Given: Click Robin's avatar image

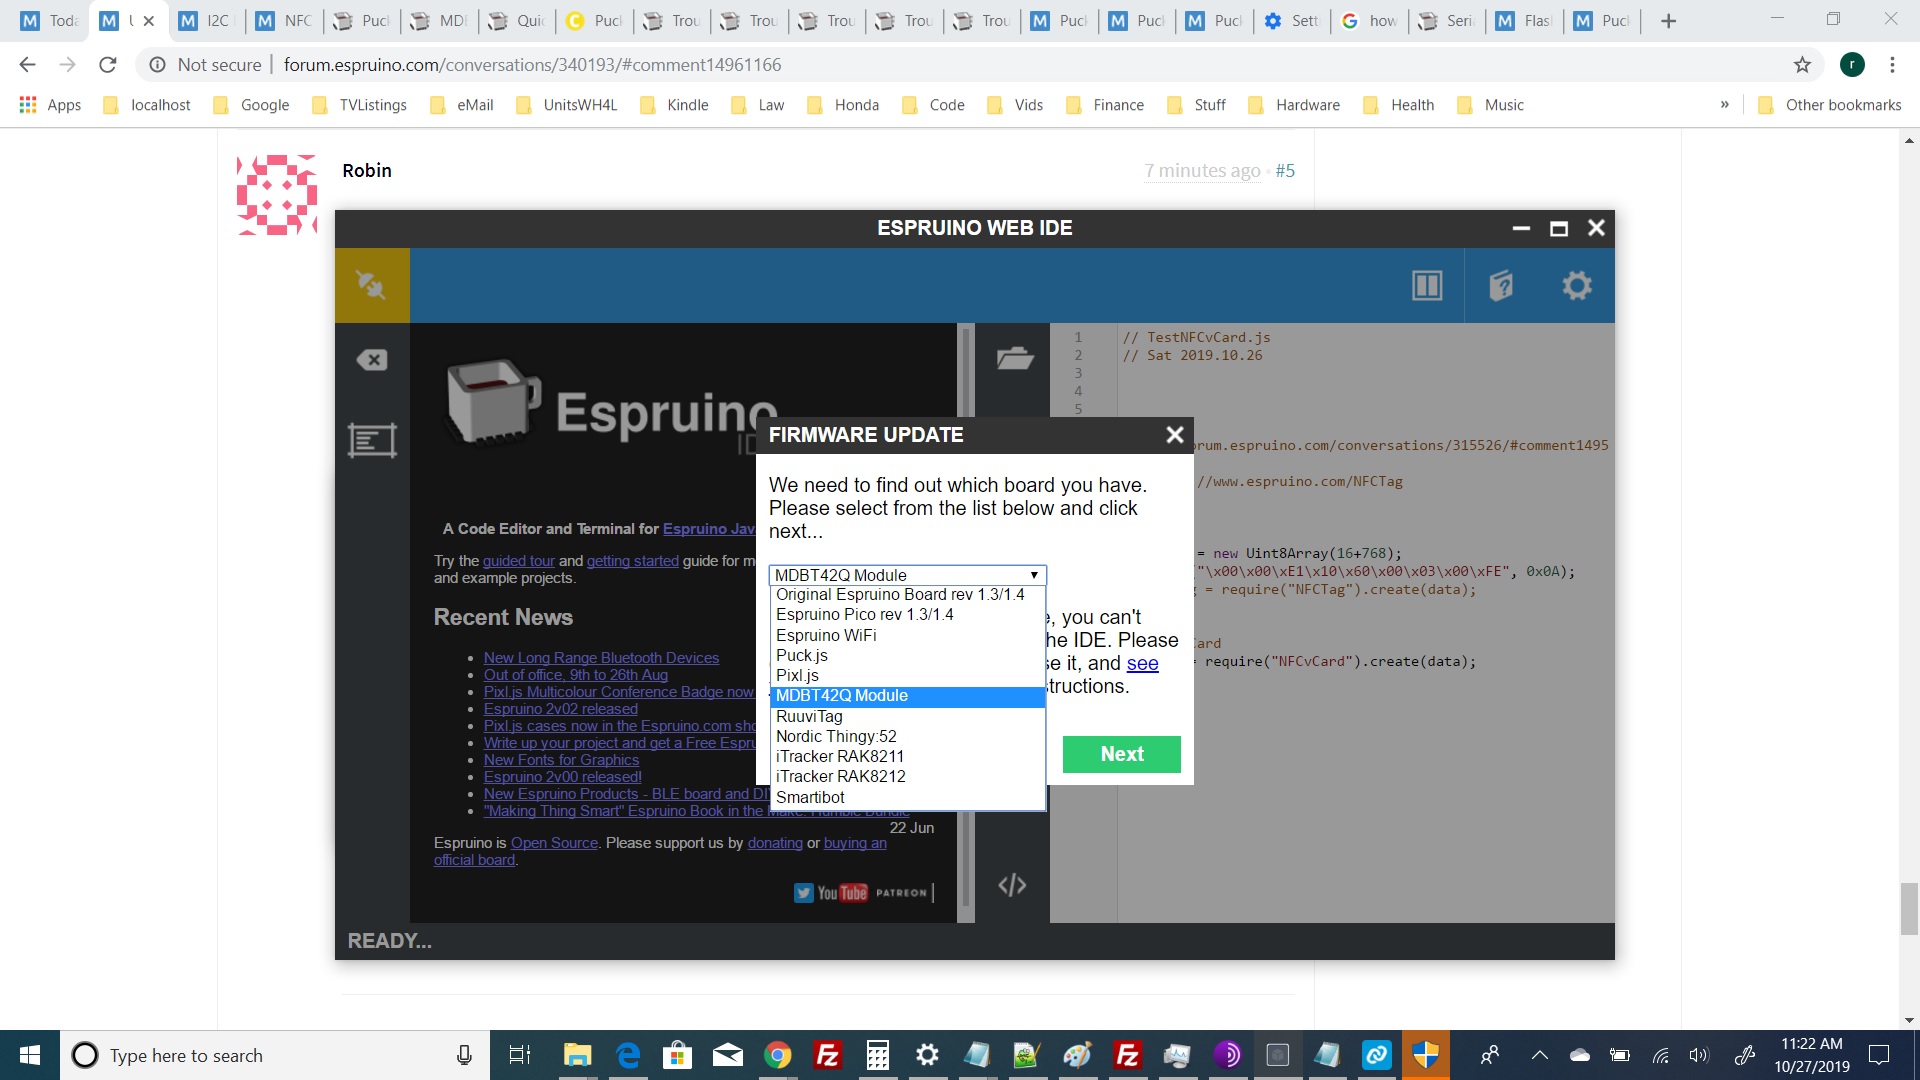Looking at the screenshot, I should pos(277,195).
